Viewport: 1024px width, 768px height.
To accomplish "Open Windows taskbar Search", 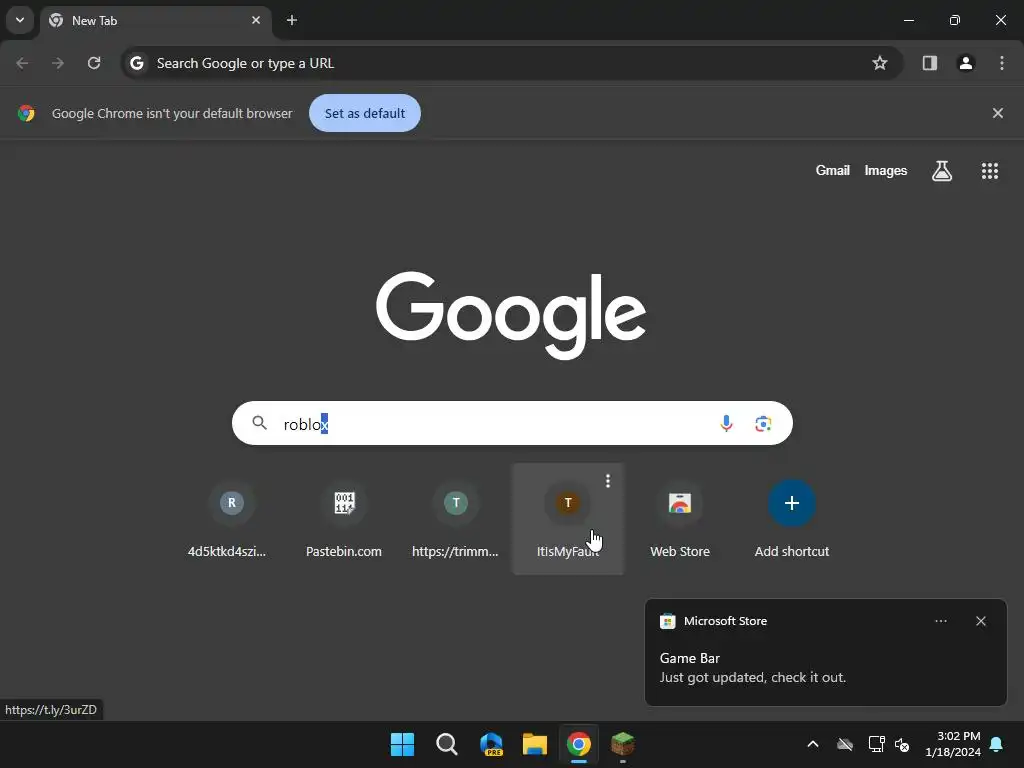I will 447,744.
